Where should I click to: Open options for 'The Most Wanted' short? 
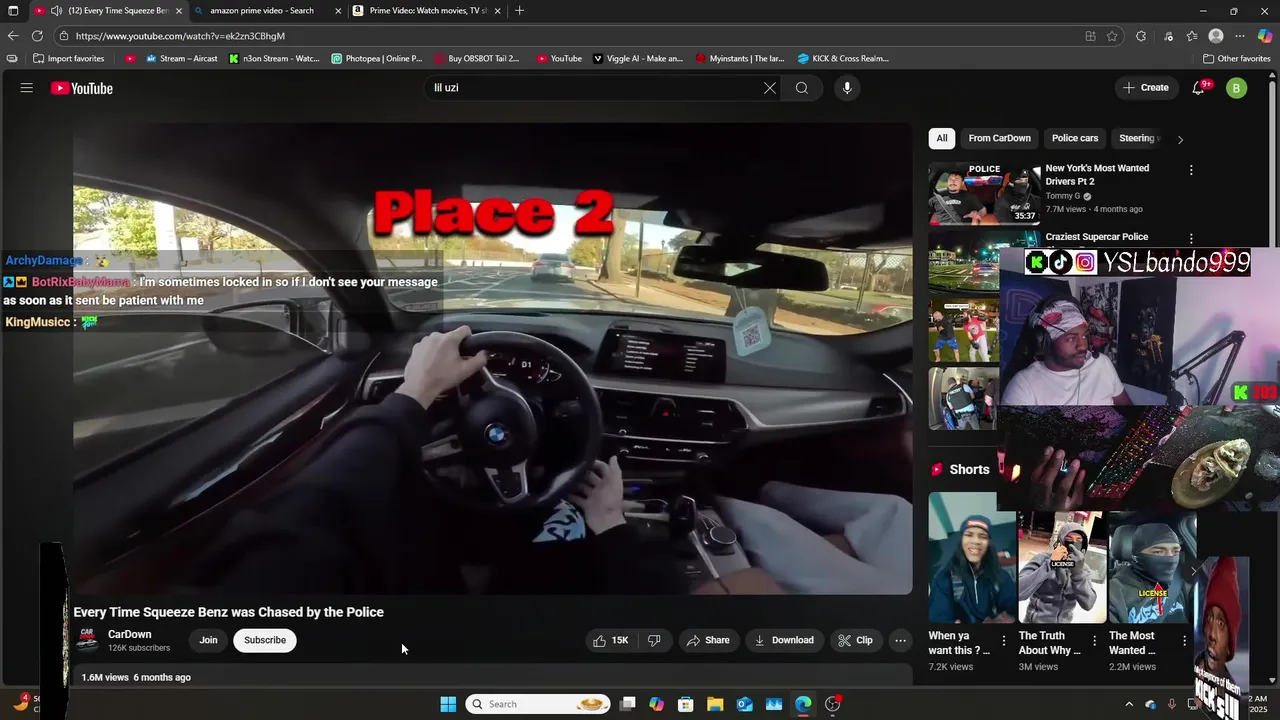(1184, 641)
